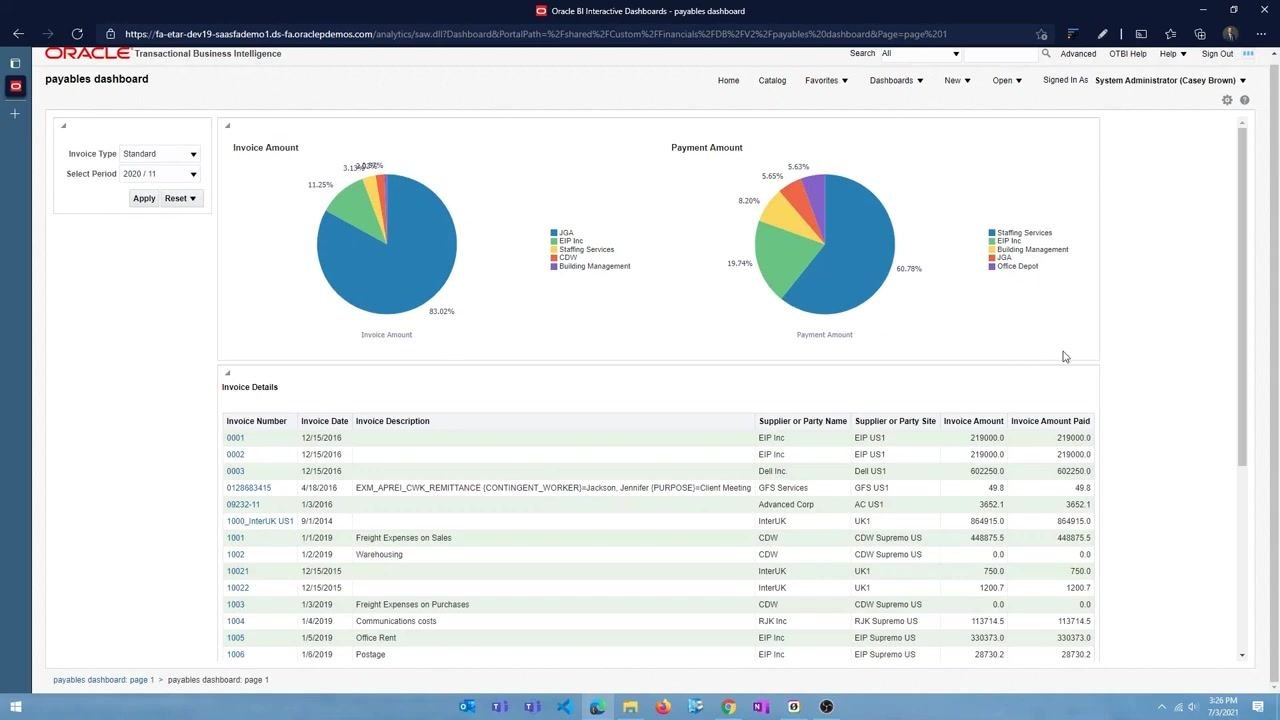Viewport: 1280px width, 720px height.
Task: Click the Invoice Amount column header
Action: [973, 421]
